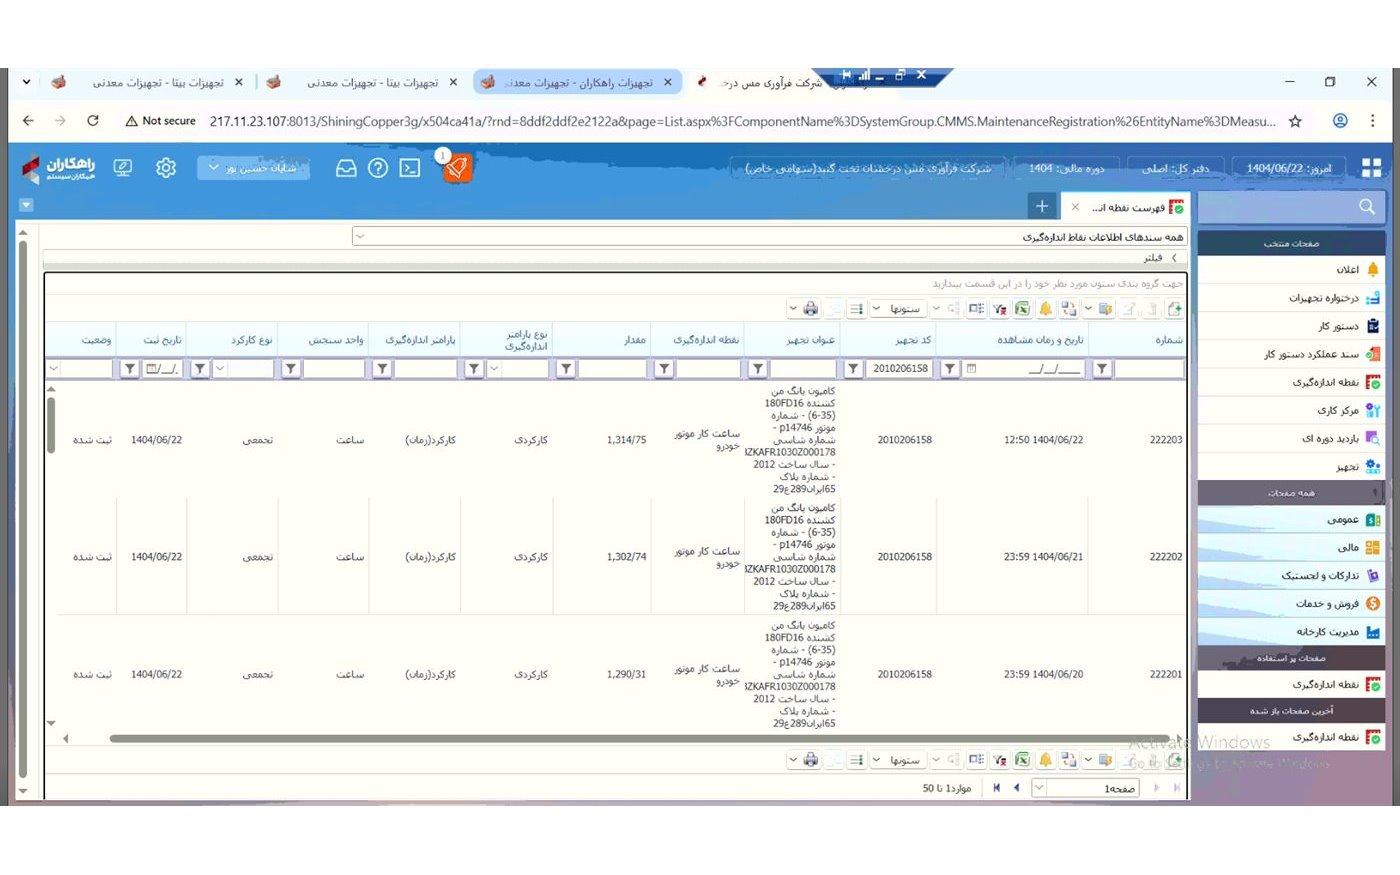
Task: Click the monitor icon next to the settings gear
Action: tap(123, 168)
